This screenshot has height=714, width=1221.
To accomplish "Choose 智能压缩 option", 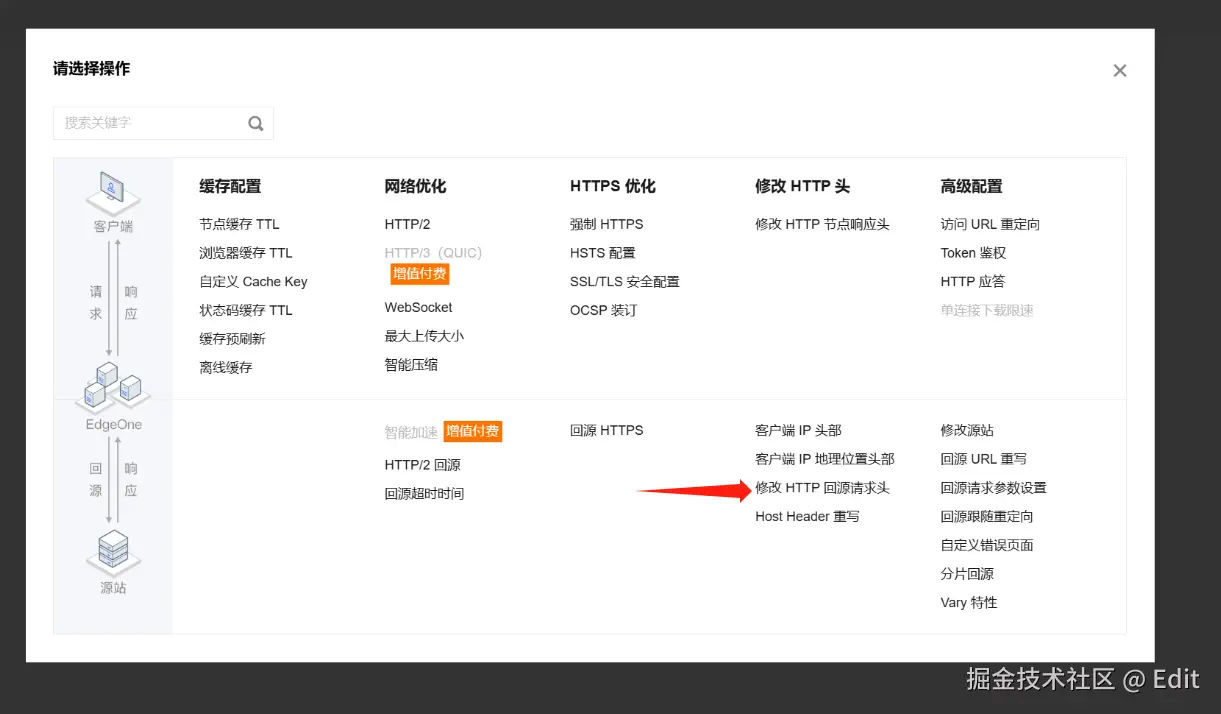I will tap(411, 365).
